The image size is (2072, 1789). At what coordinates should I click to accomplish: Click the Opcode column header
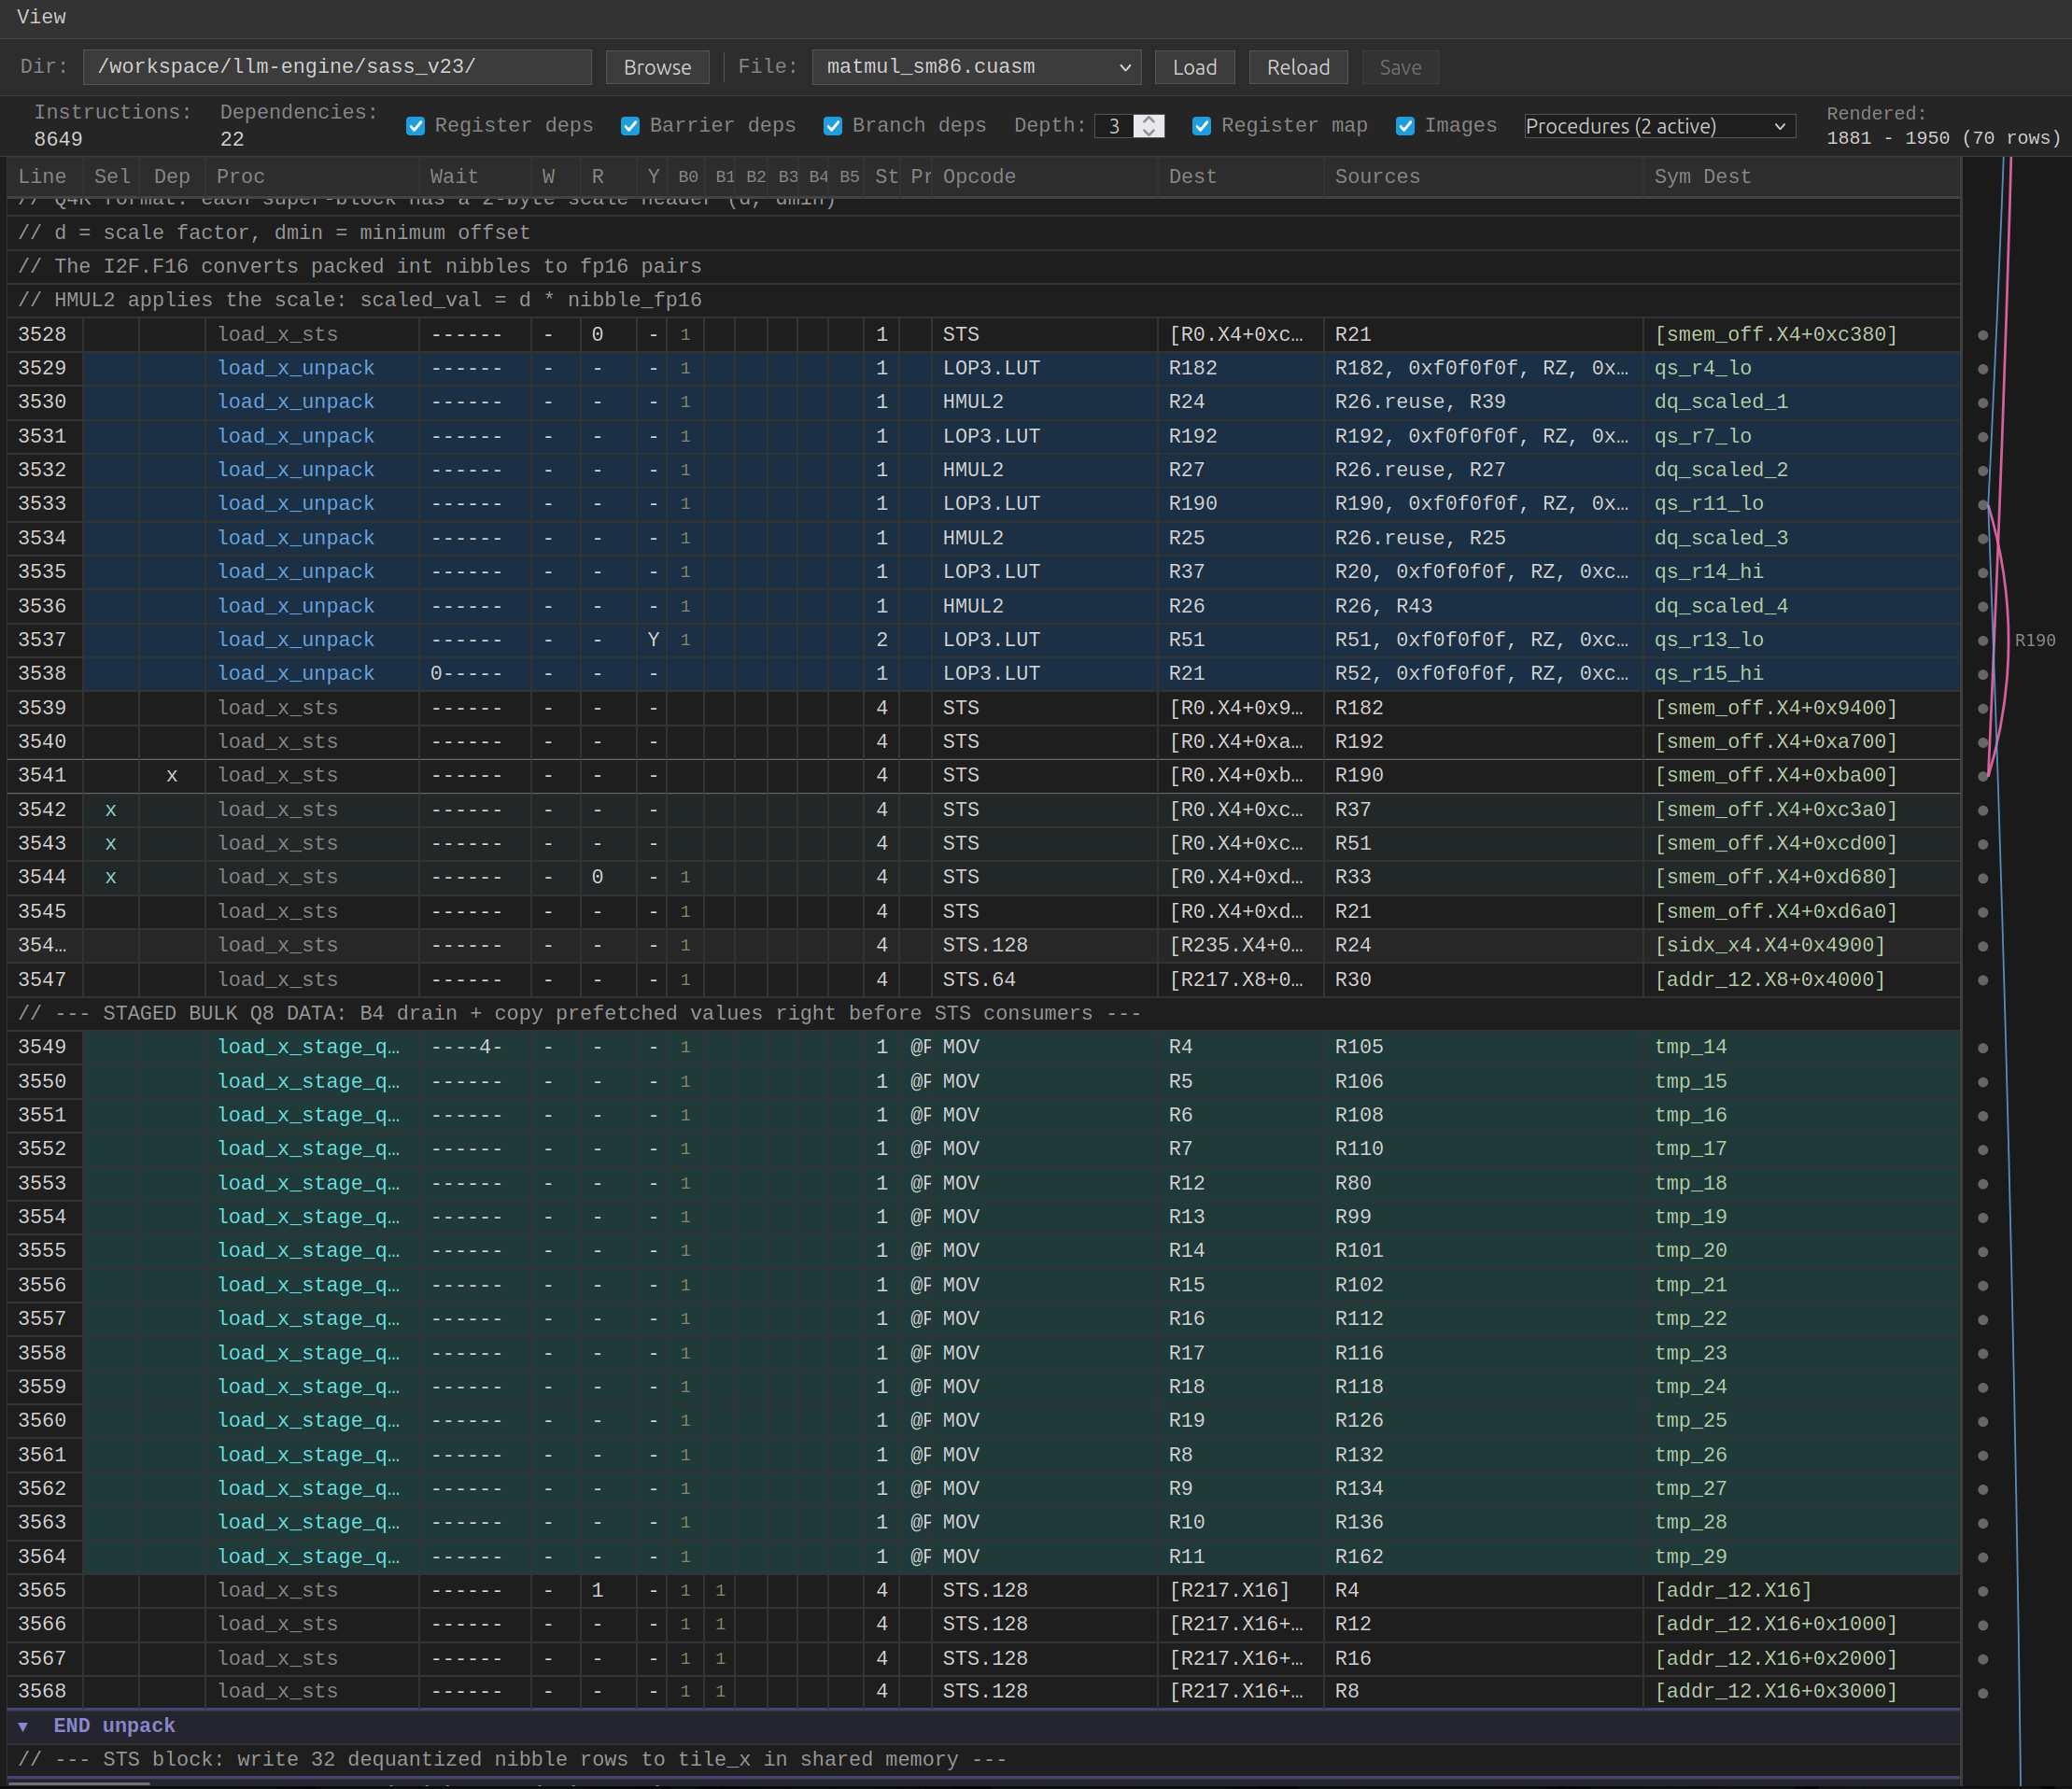(979, 177)
